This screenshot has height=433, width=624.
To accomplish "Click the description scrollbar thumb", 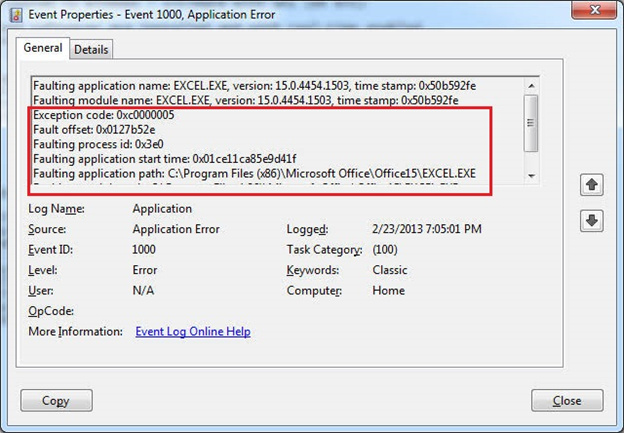I will click(x=531, y=123).
